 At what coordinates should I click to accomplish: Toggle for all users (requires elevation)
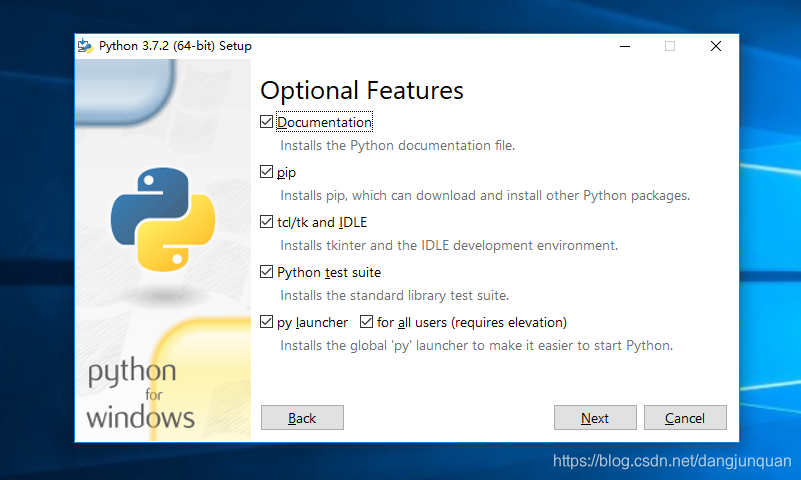(366, 322)
